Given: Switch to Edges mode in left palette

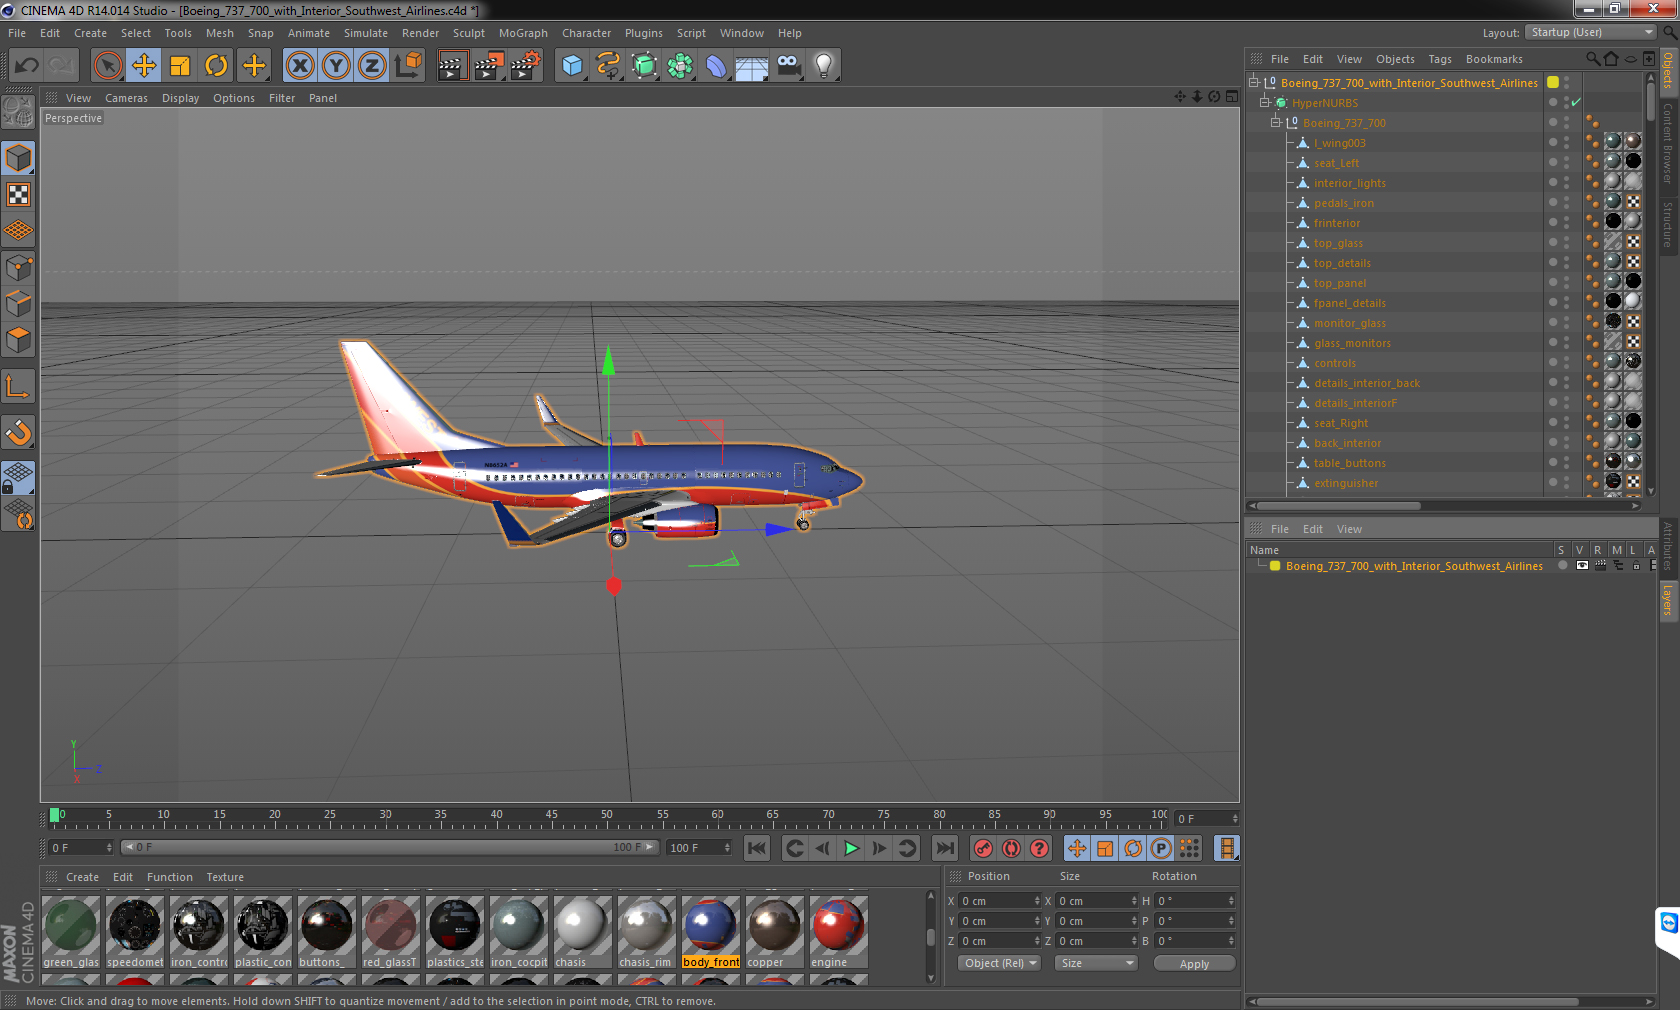Looking at the screenshot, I should (x=18, y=303).
